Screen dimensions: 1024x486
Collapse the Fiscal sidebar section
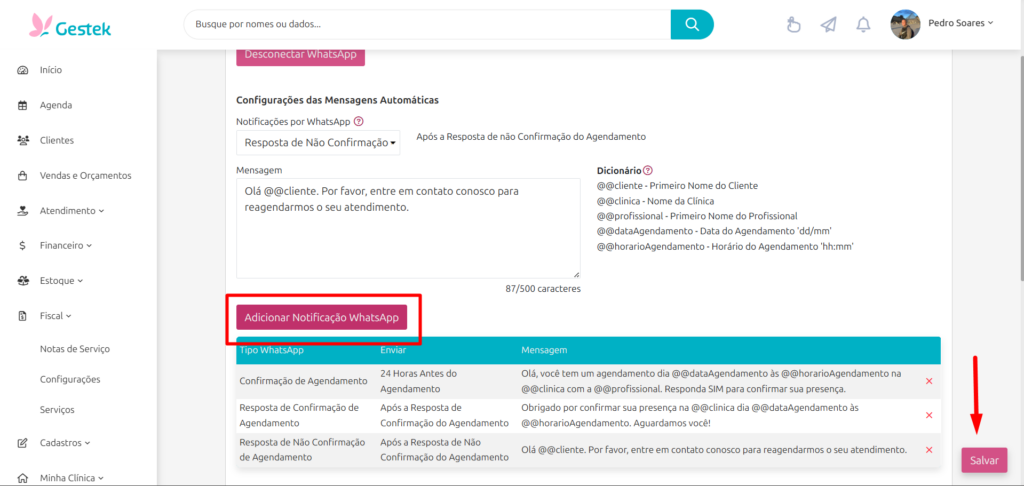(56, 315)
